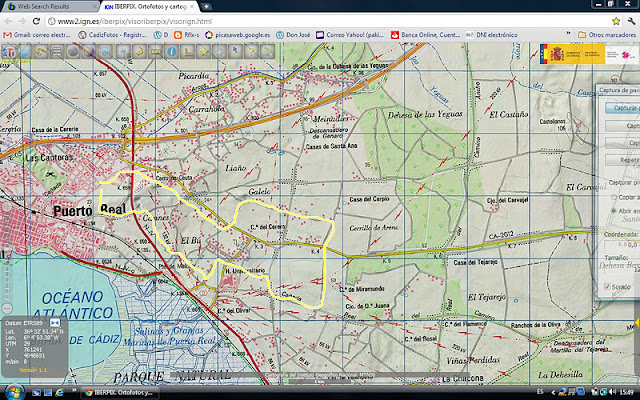Open the Gmail bookmark
640x400 pixels.
coord(37,35)
